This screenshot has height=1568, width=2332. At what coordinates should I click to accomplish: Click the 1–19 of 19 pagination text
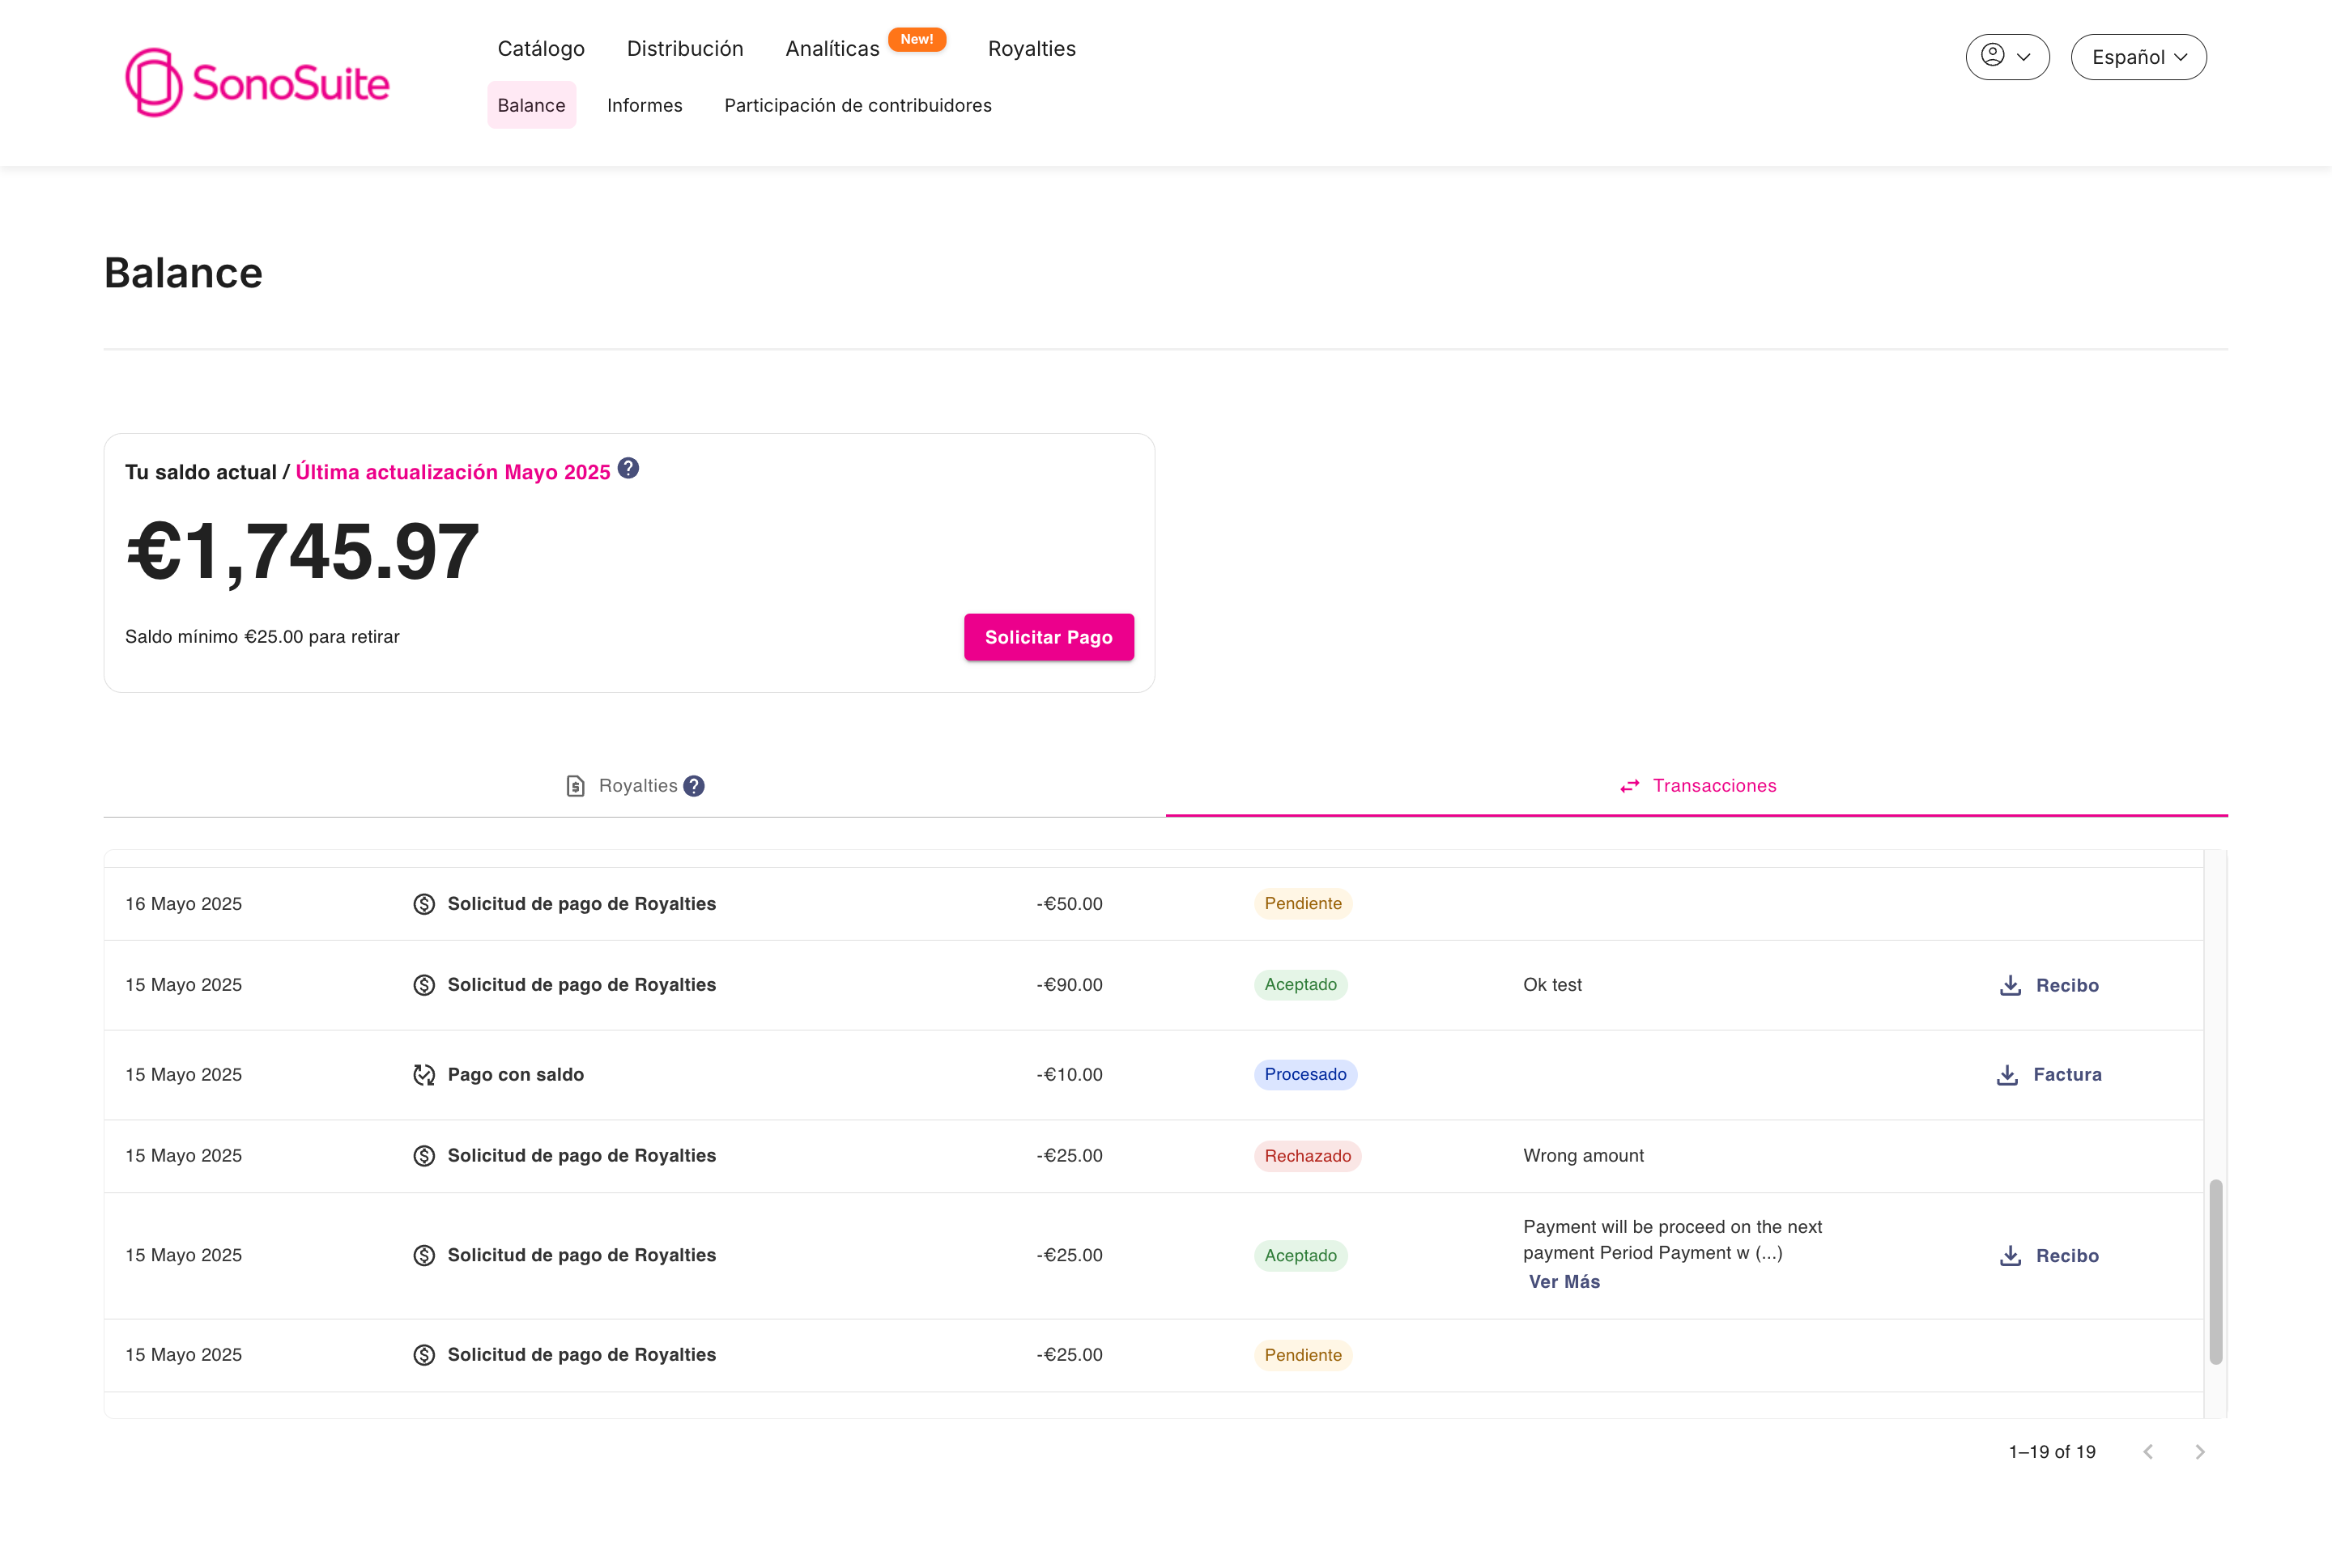pyautogui.click(x=2052, y=1452)
